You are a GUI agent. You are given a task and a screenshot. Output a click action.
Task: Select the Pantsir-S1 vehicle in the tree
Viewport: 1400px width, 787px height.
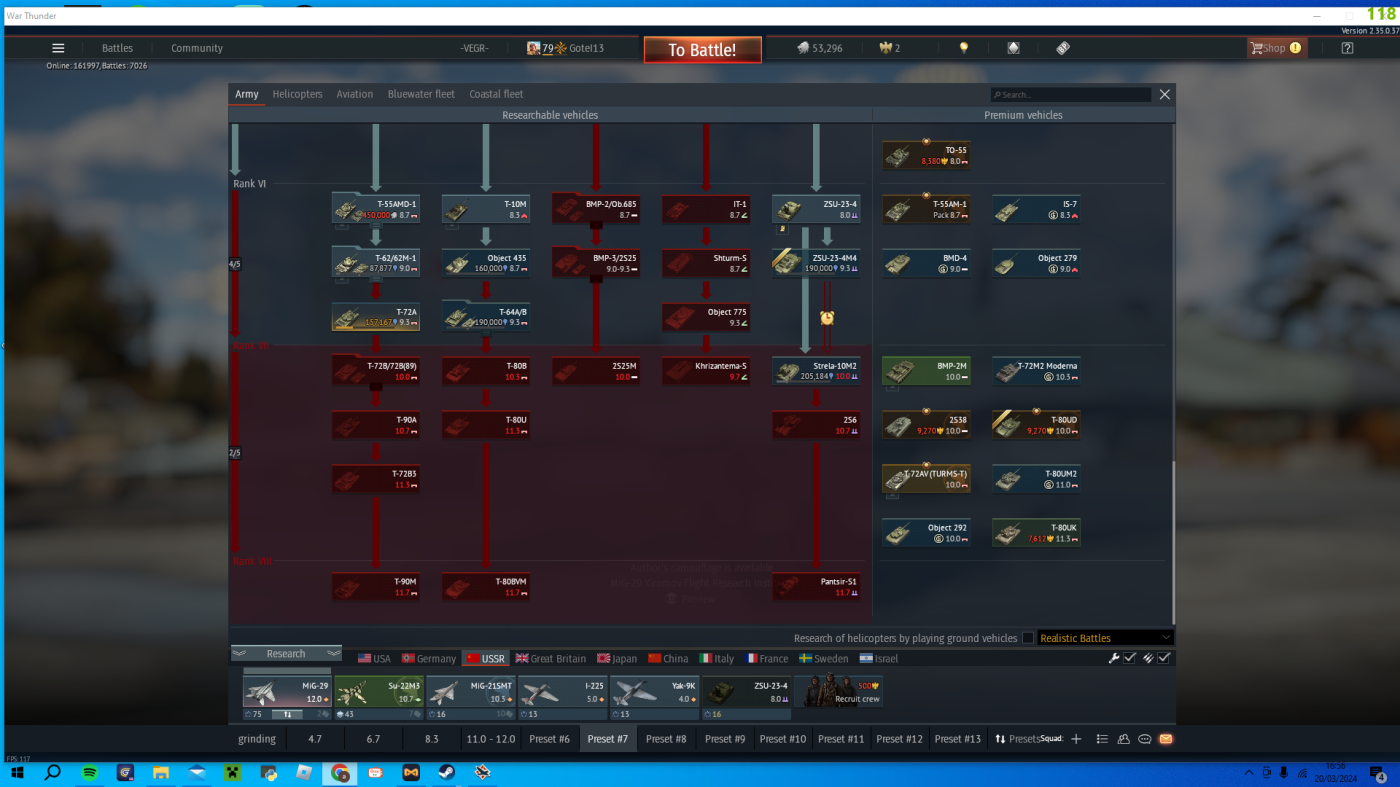tap(816, 586)
